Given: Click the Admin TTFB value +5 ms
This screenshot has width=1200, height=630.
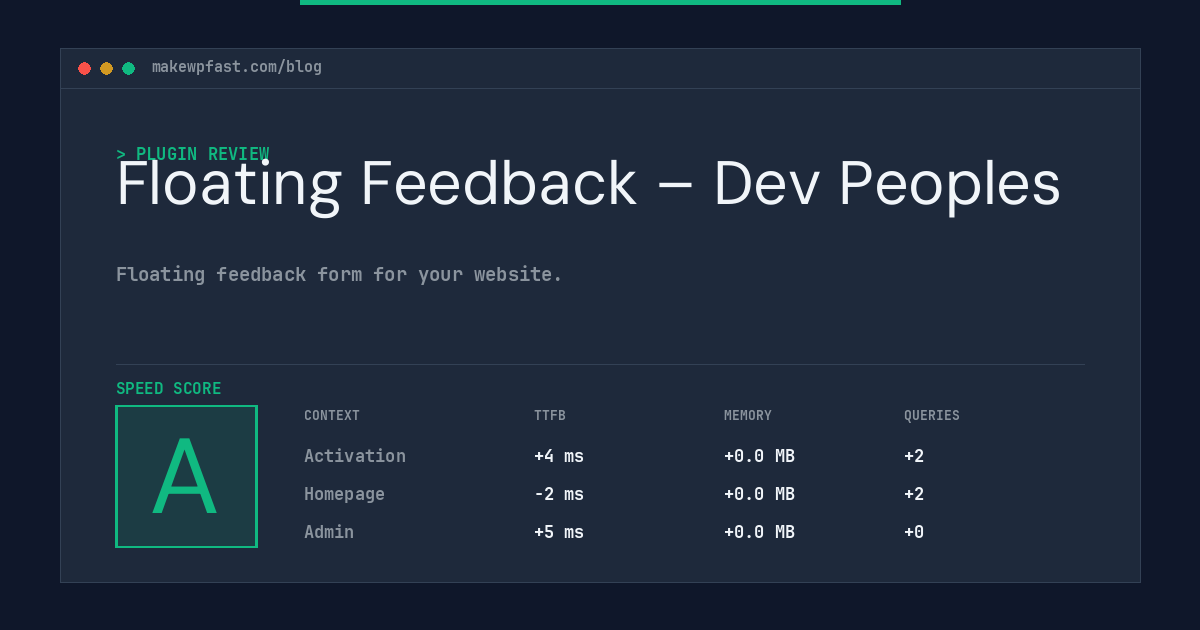Looking at the screenshot, I should [559, 532].
